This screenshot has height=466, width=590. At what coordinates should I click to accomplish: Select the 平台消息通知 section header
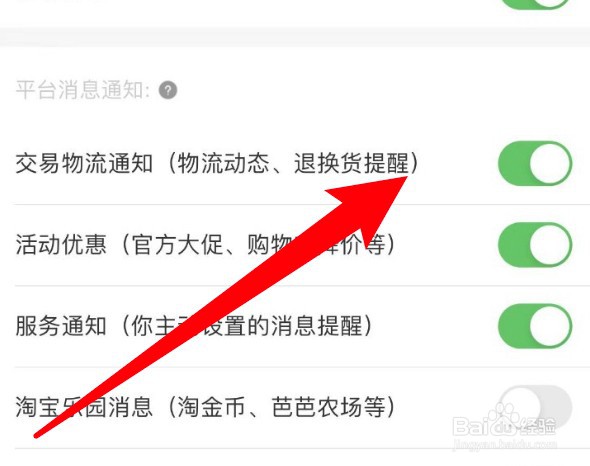(x=83, y=90)
